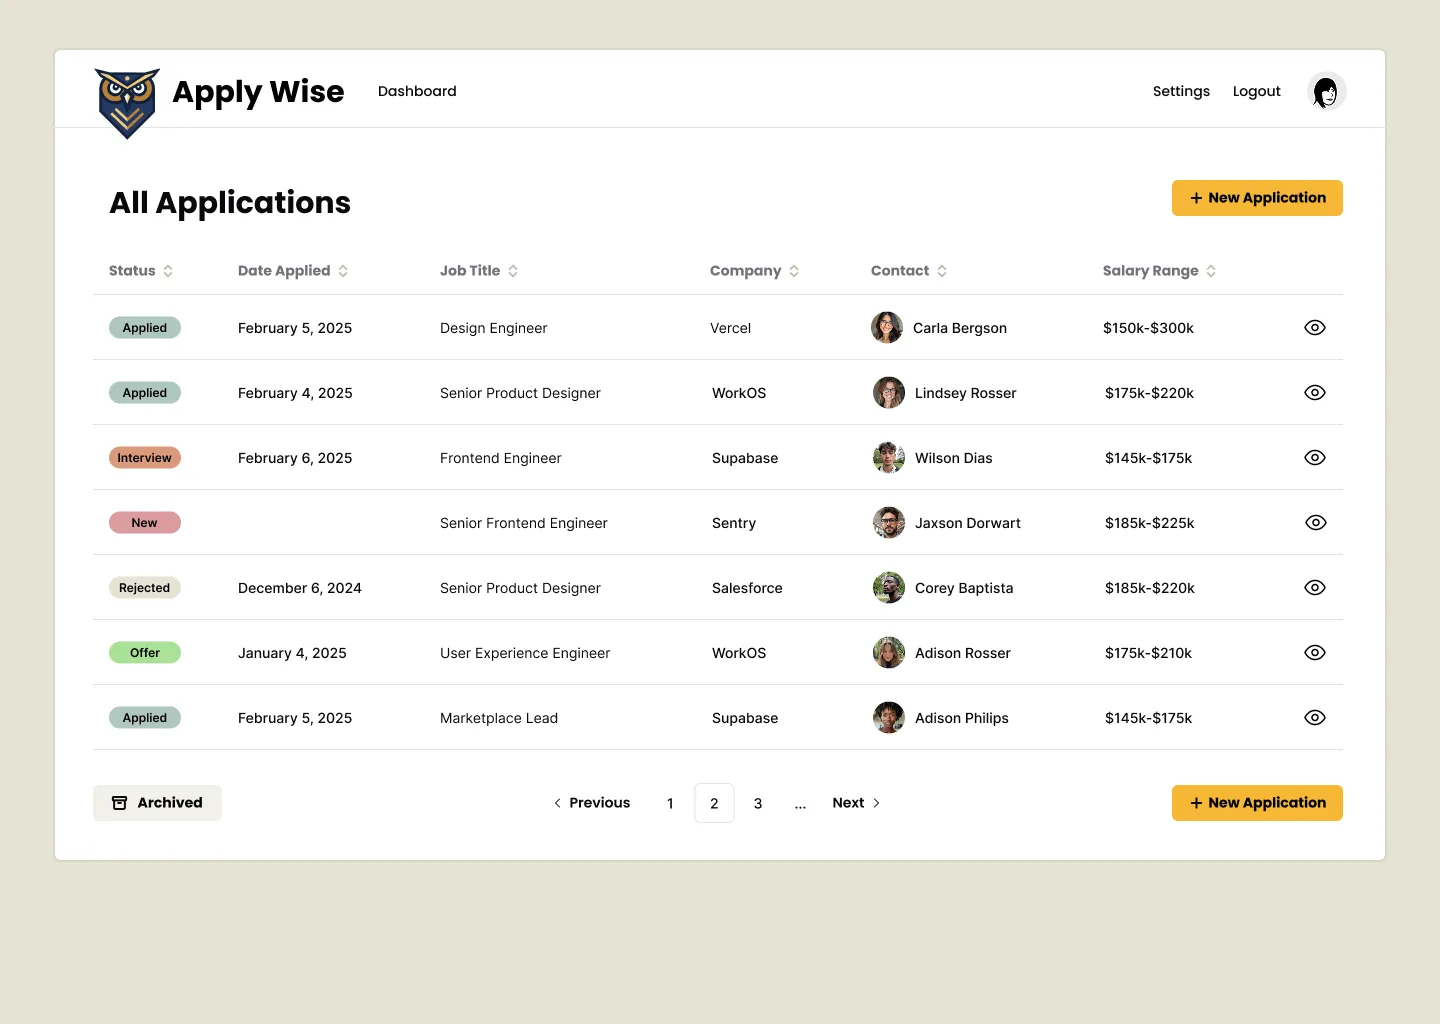
Task: Click Next to advance the page
Action: (x=856, y=803)
